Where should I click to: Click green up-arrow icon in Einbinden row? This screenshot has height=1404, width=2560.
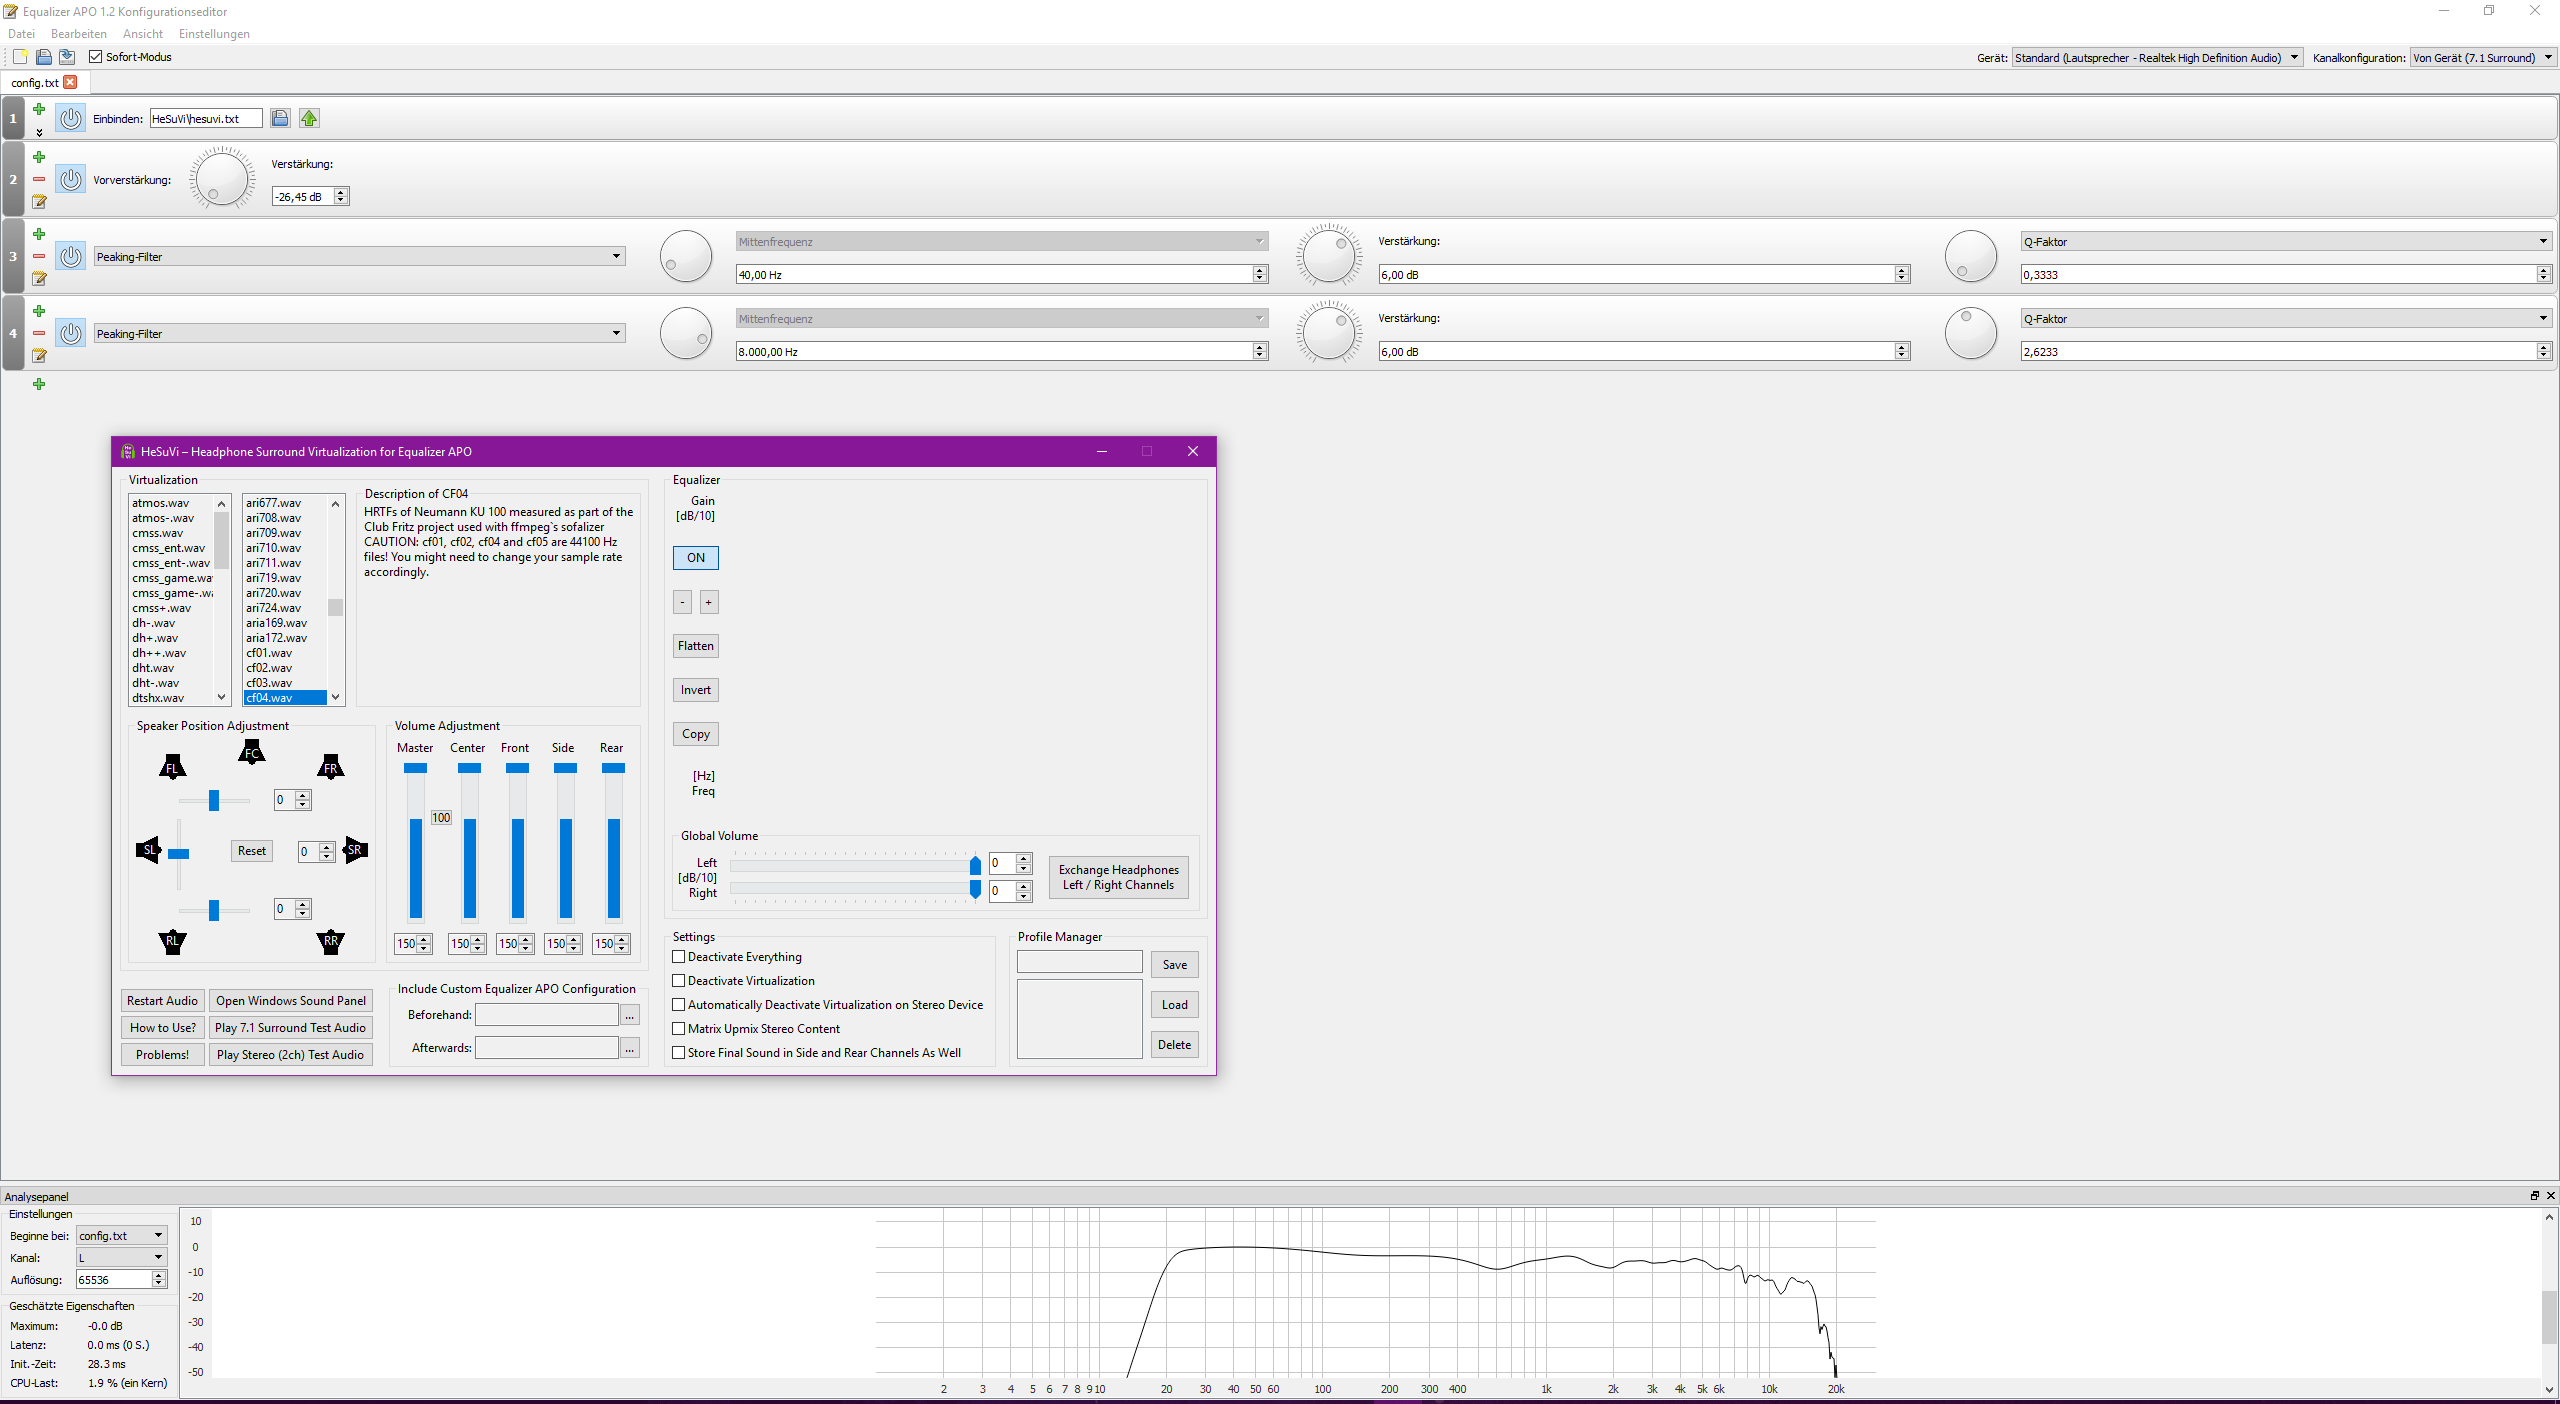[309, 118]
